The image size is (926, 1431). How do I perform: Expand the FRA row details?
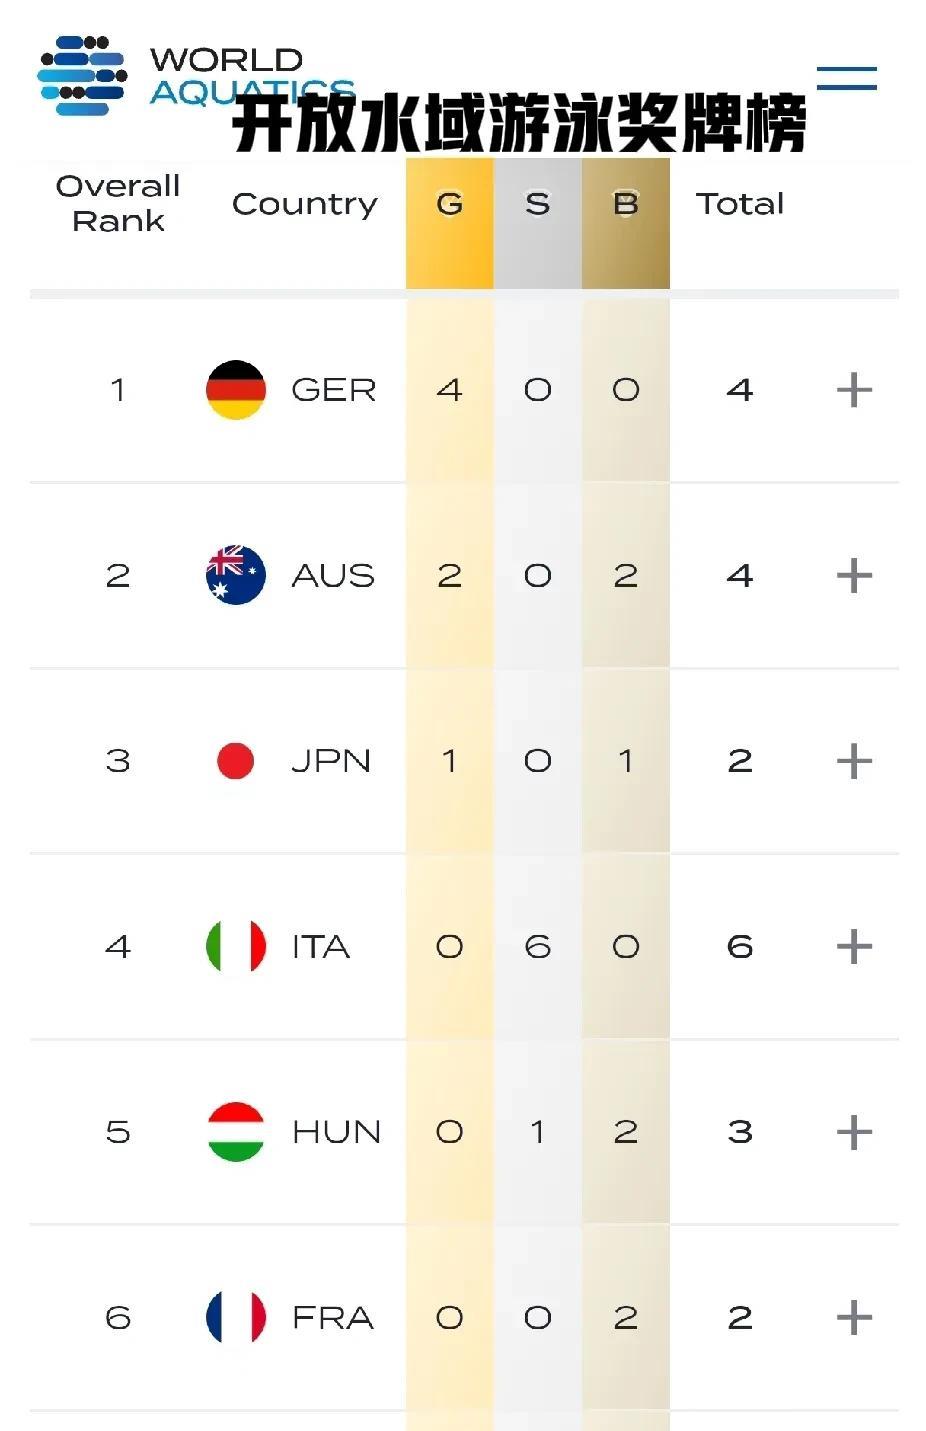coord(854,1318)
